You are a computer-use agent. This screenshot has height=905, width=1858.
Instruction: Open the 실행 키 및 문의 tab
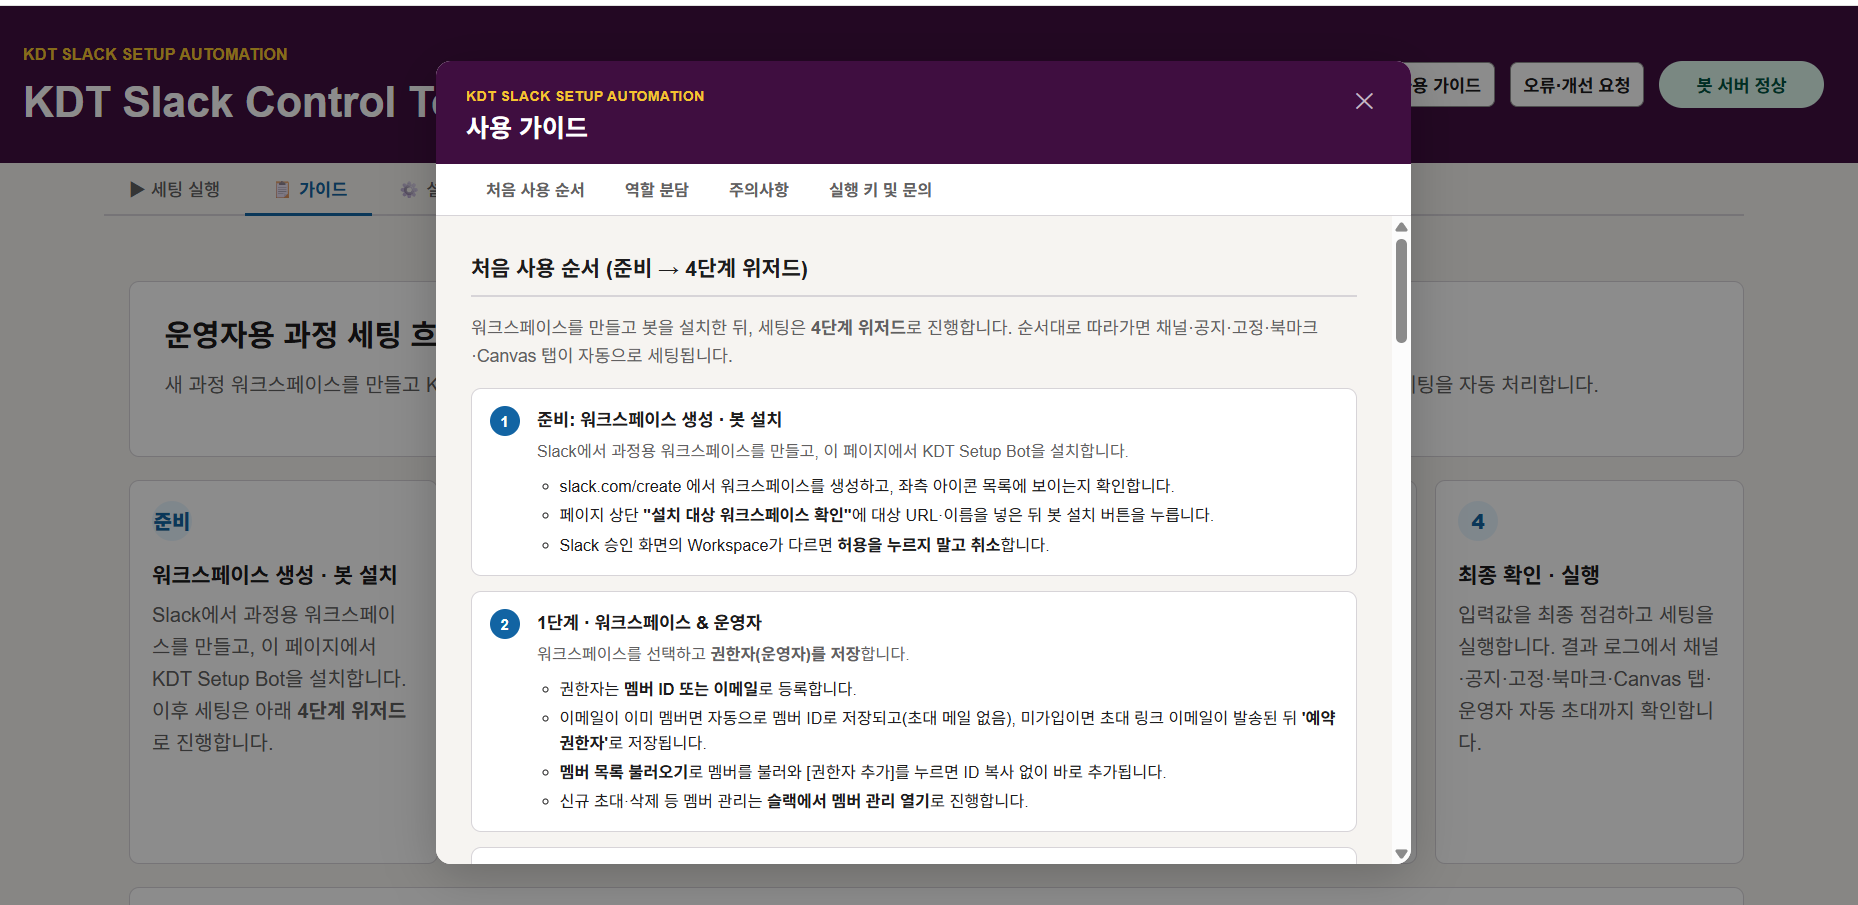coord(880,190)
